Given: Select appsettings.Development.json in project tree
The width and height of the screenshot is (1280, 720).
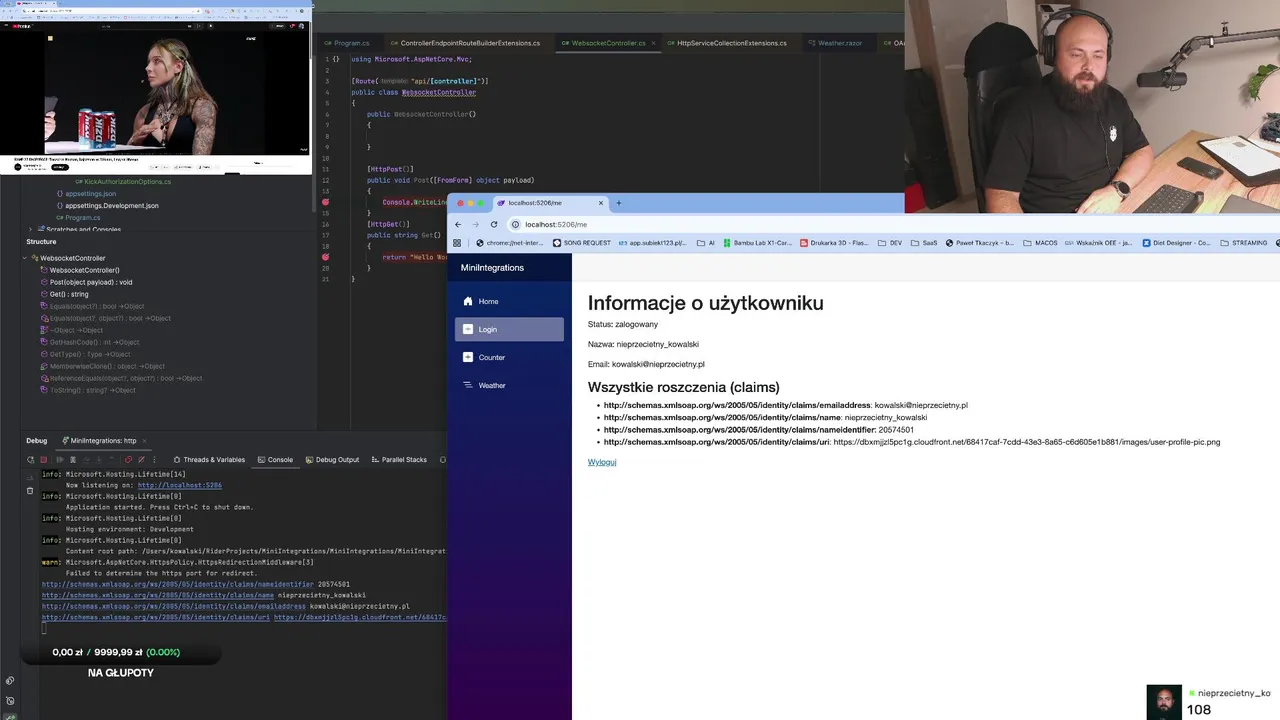Looking at the screenshot, I should (106, 206).
